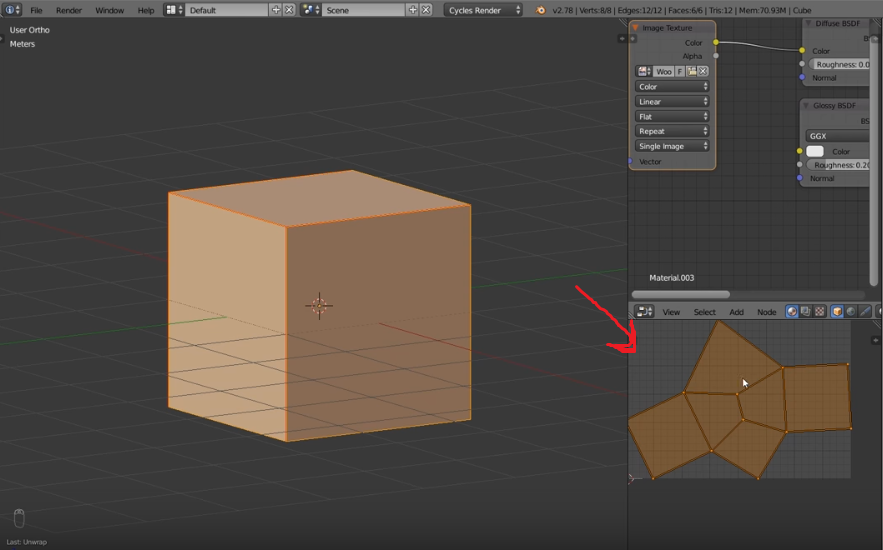Click the Diffuse BSDF Color input socket
This screenshot has width=883, height=550.
[802, 51]
